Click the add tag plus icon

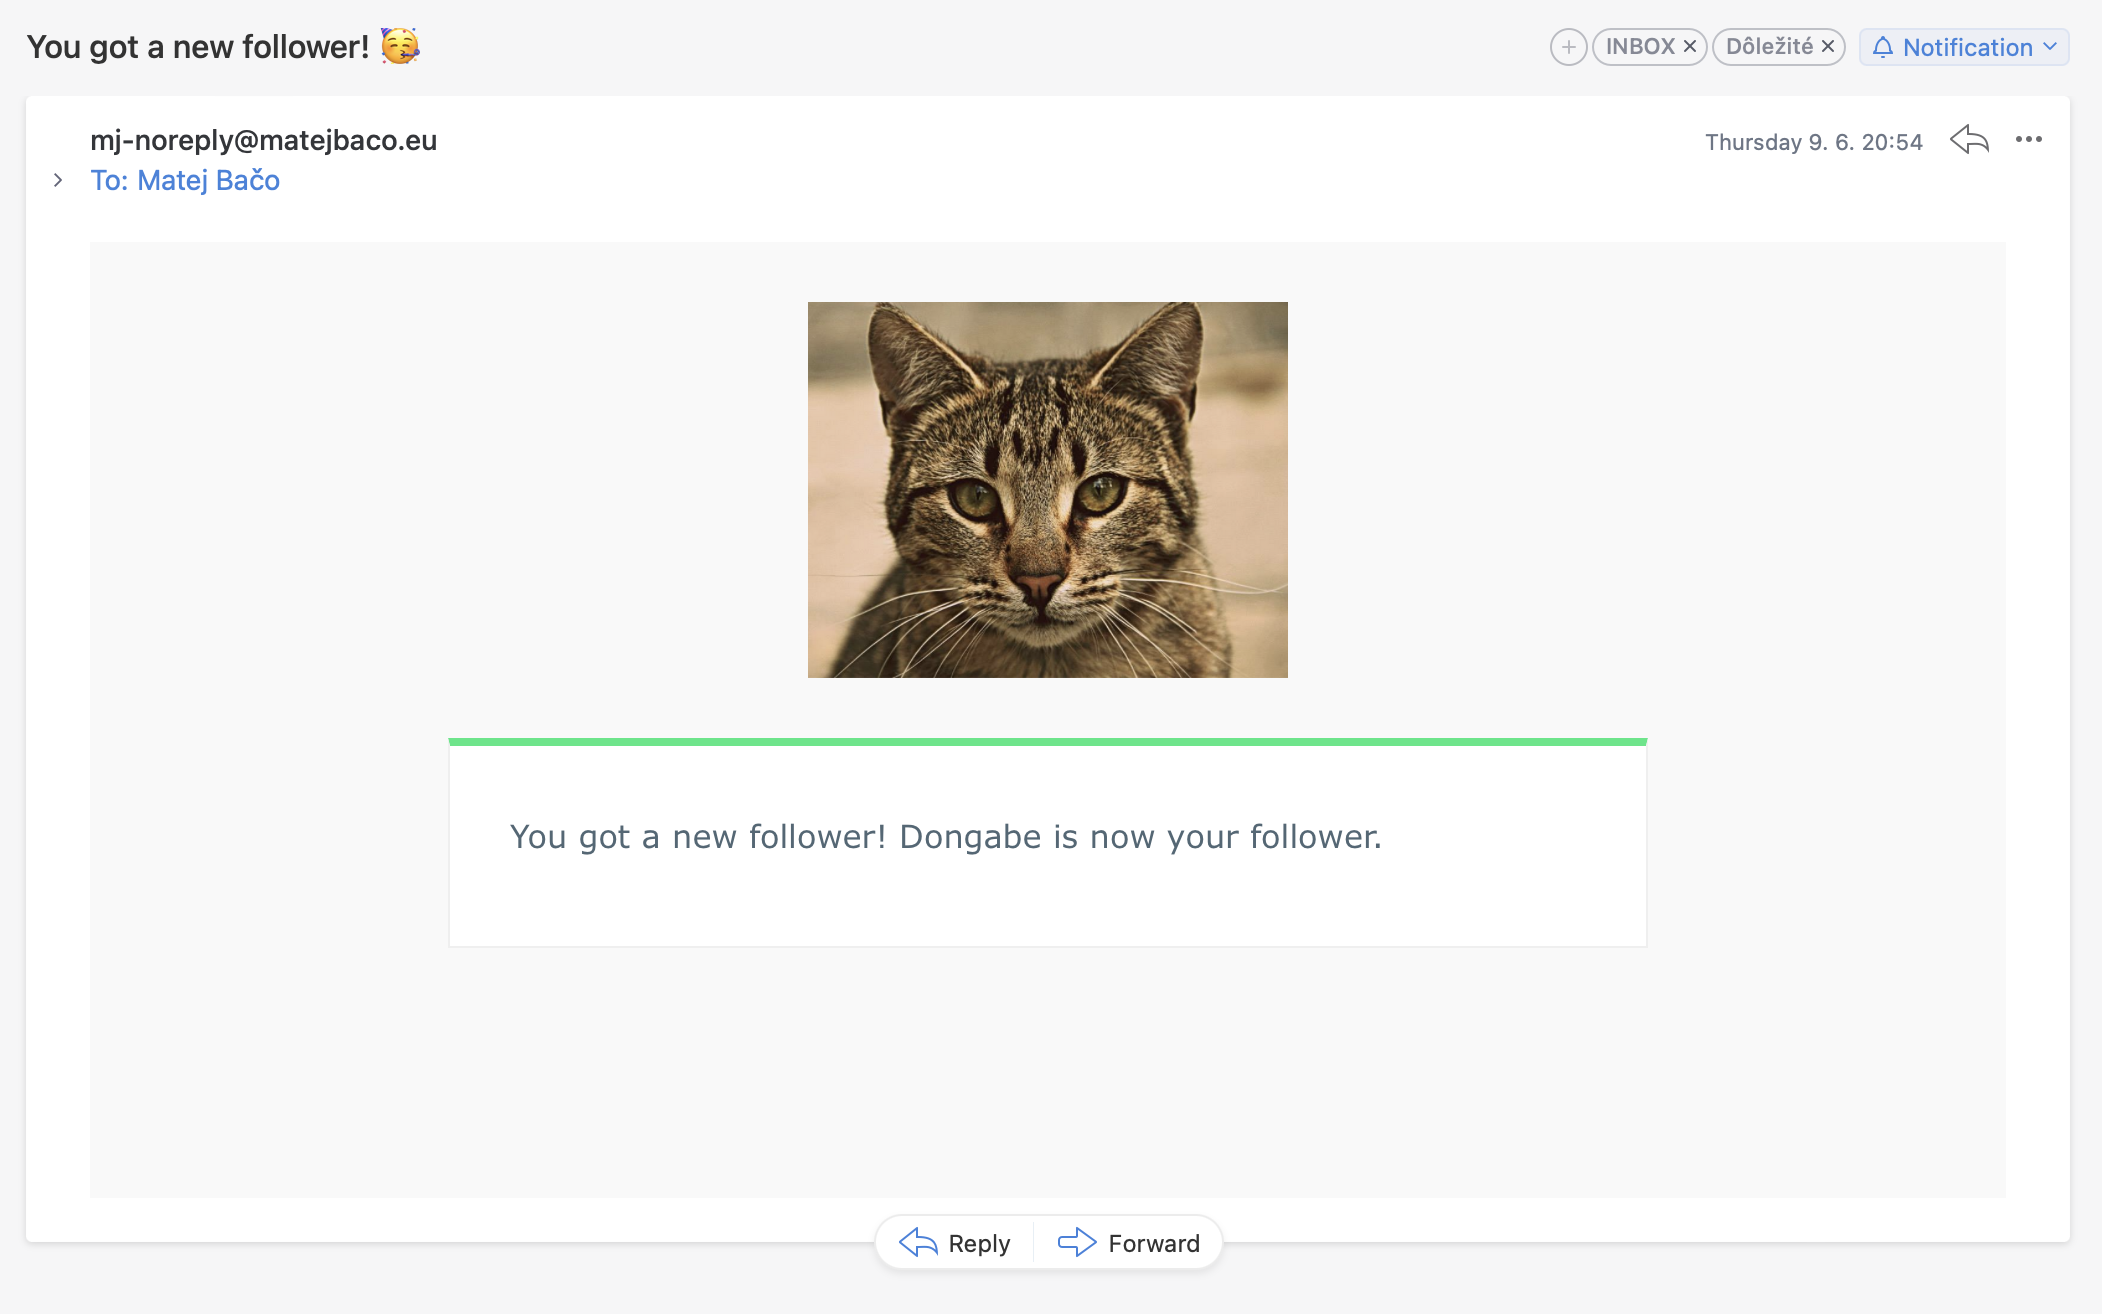[x=1568, y=47]
